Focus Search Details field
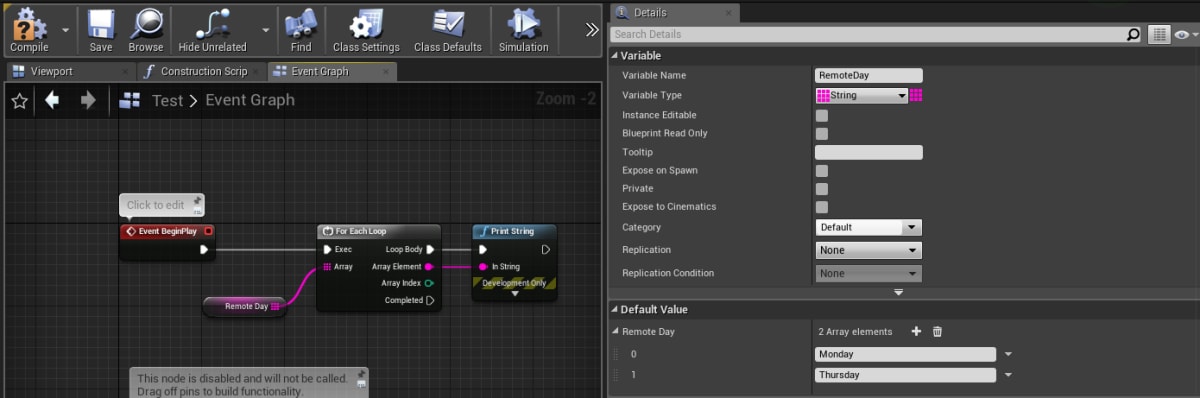1200x398 pixels. click(x=866, y=34)
